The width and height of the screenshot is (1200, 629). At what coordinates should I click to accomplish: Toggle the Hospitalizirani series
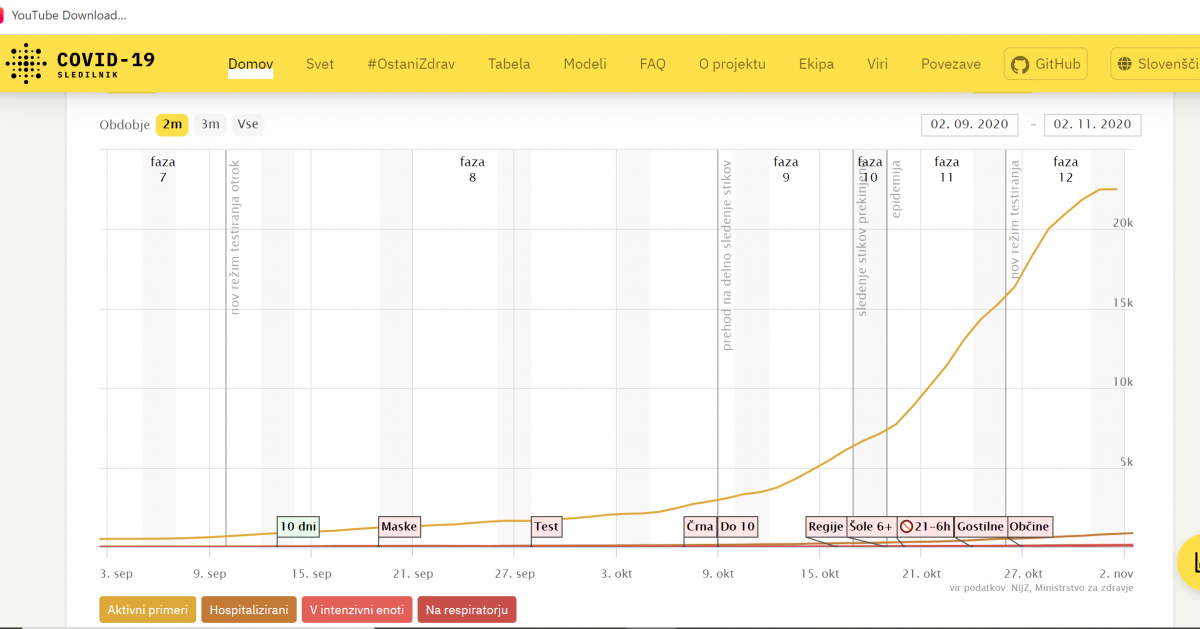(249, 609)
